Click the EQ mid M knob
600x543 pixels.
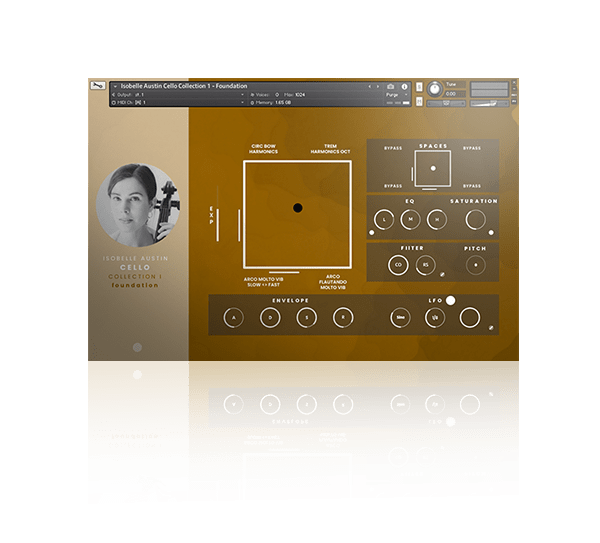click(411, 220)
